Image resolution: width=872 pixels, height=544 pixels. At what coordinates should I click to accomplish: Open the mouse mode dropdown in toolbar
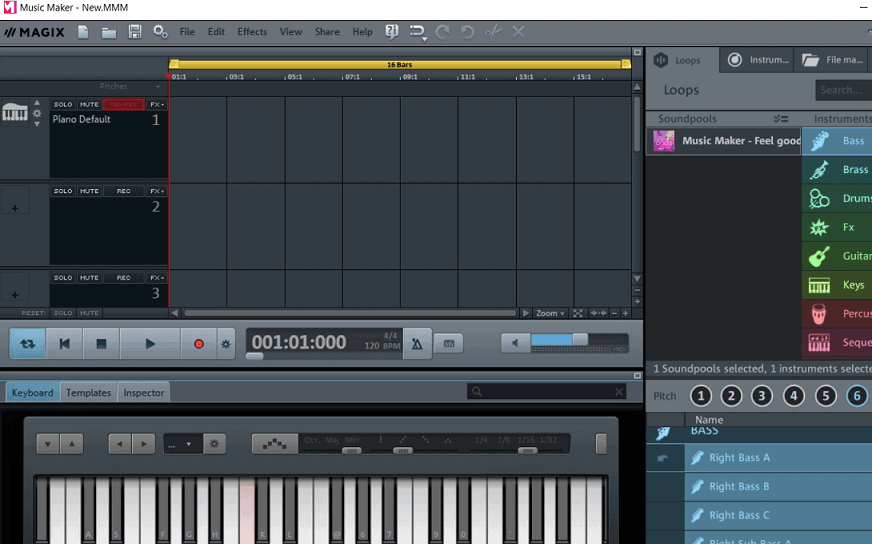point(419,33)
